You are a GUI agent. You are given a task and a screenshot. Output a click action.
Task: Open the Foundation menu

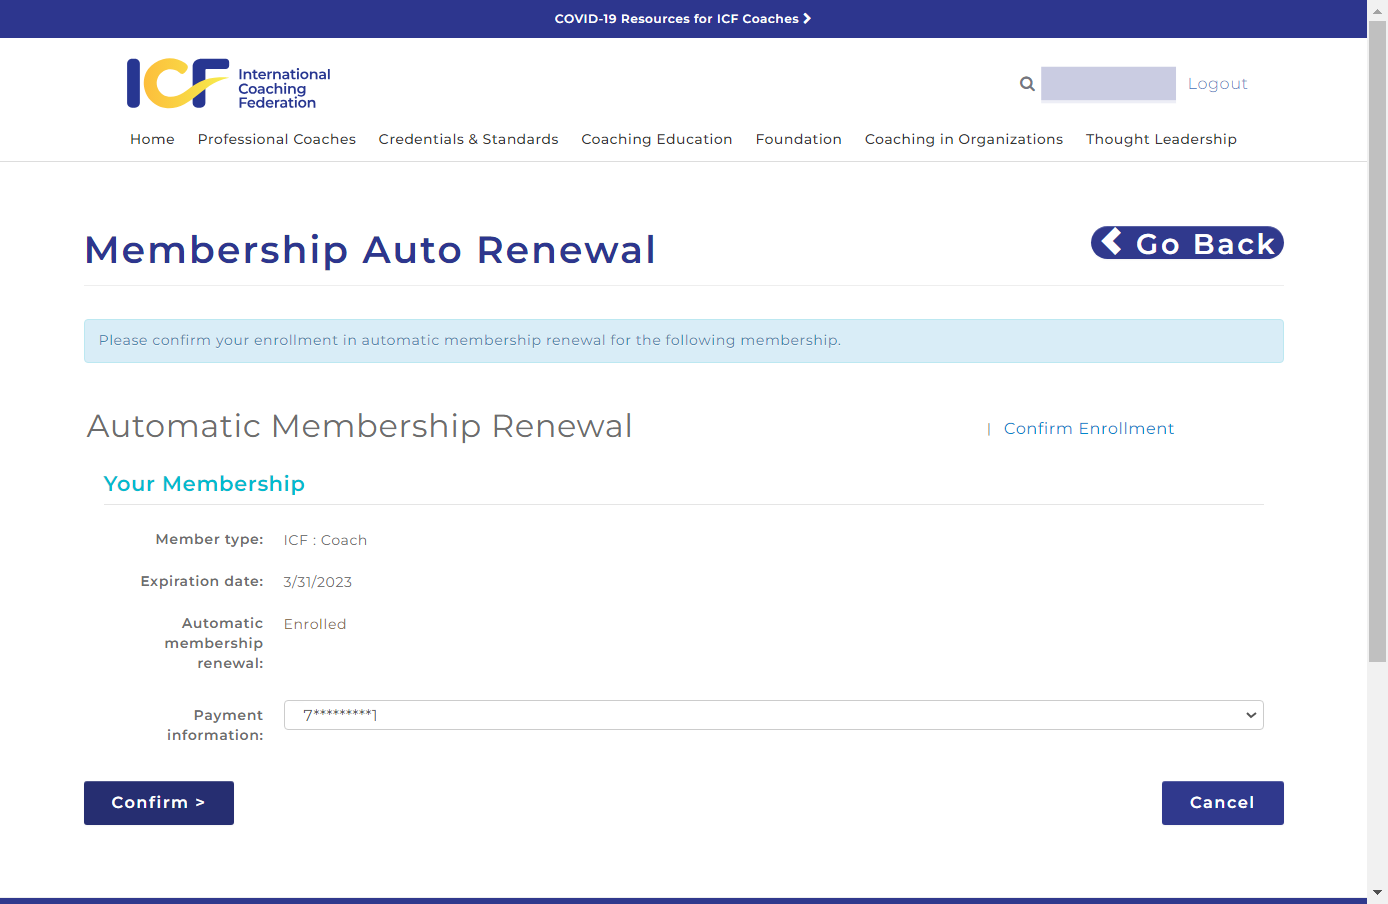click(799, 139)
